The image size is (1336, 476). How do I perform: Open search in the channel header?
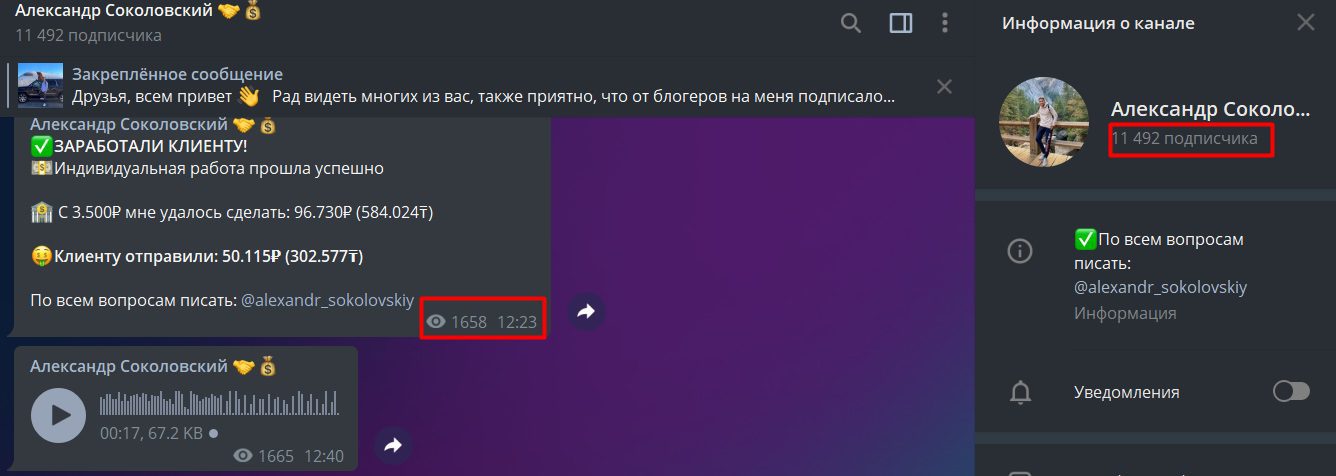(x=851, y=23)
